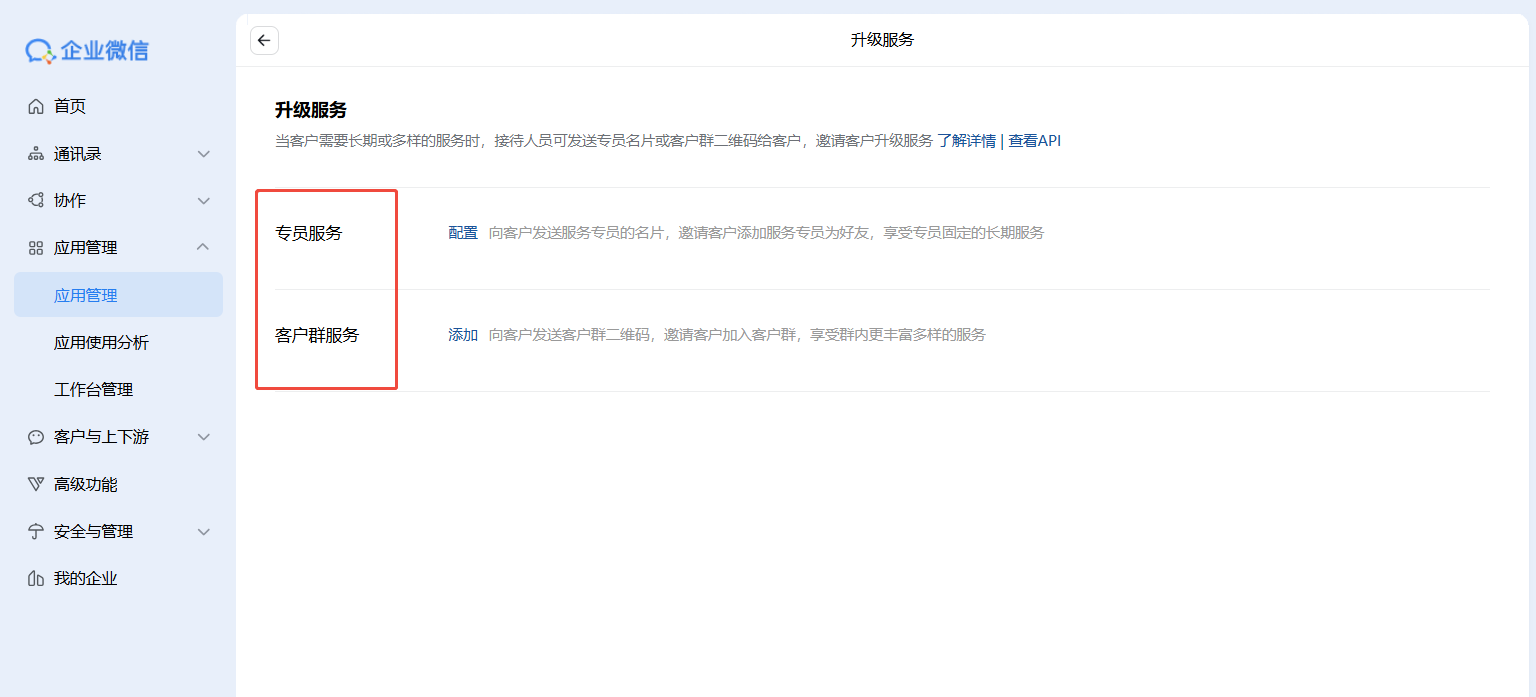Click the 企业微信 logo

click(x=87, y=51)
